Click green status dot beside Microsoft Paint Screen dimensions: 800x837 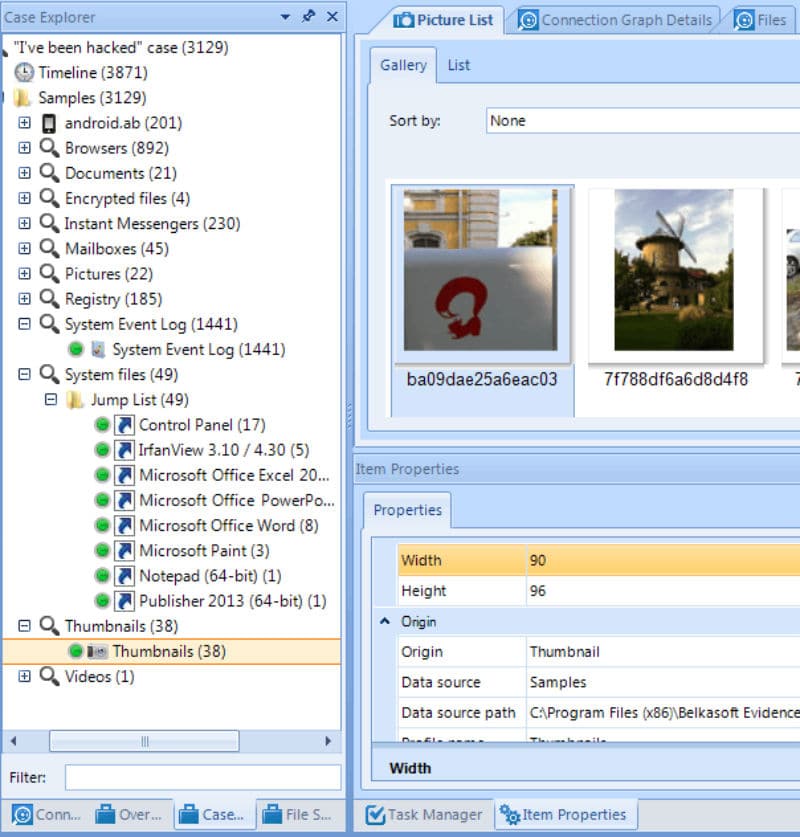tap(102, 551)
